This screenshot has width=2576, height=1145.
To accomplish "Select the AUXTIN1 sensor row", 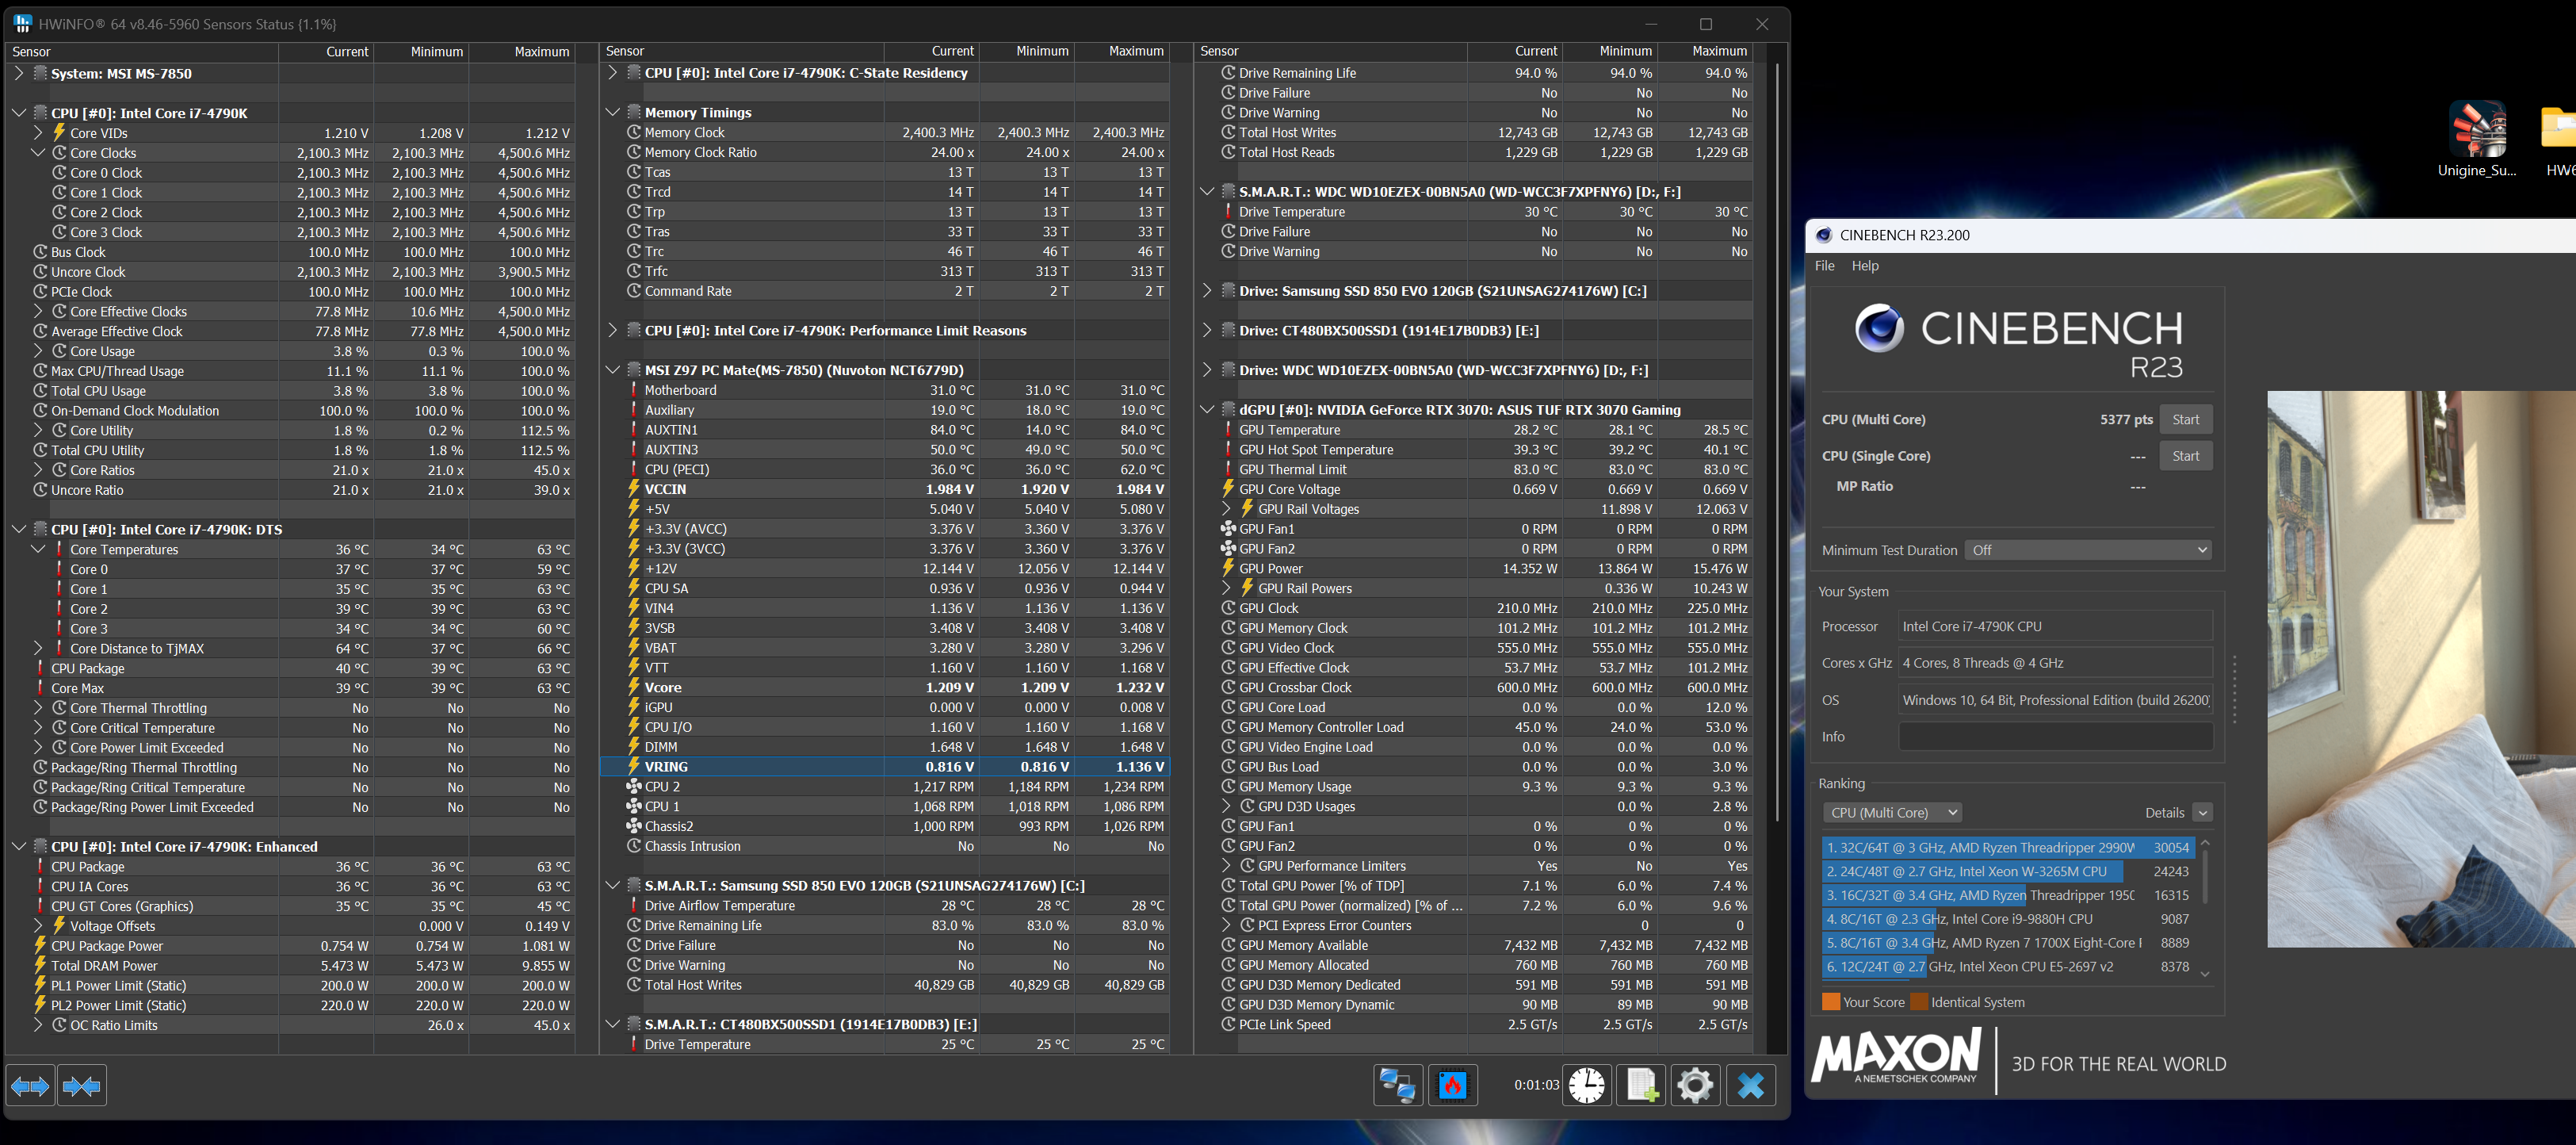I will 885,430.
